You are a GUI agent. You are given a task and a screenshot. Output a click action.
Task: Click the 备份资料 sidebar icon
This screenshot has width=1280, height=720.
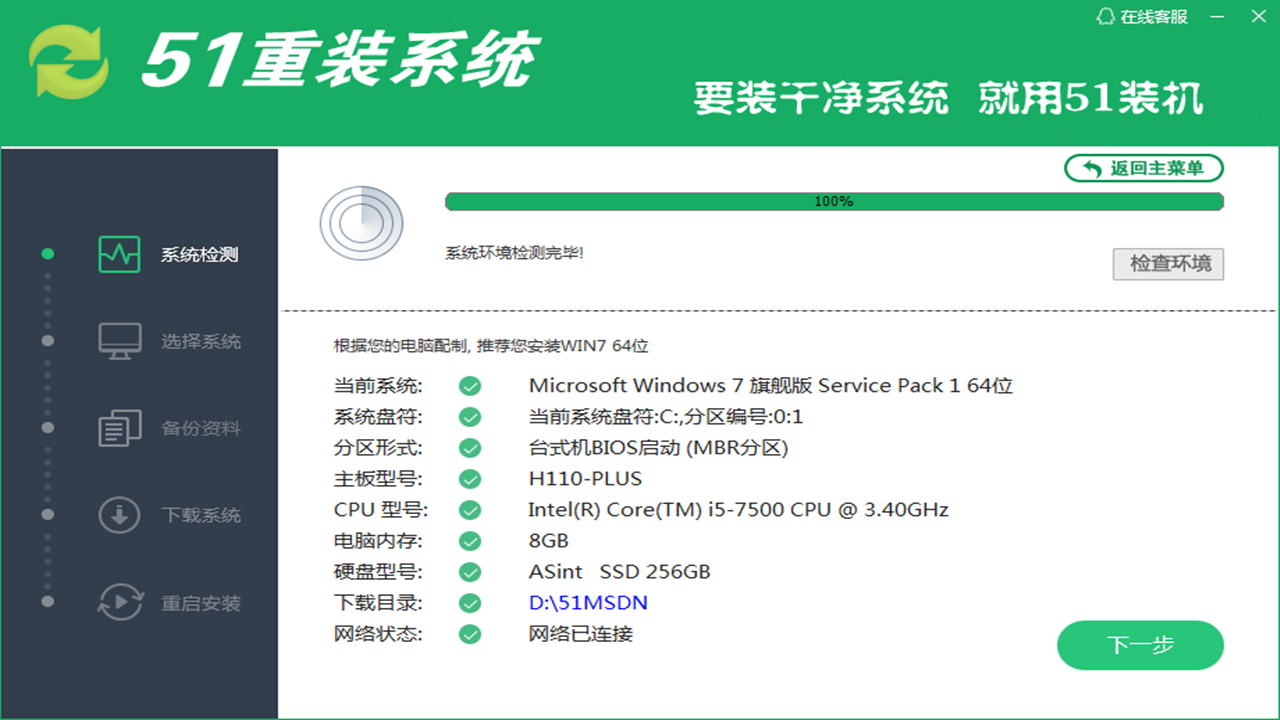pyautogui.click(x=119, y=427)
